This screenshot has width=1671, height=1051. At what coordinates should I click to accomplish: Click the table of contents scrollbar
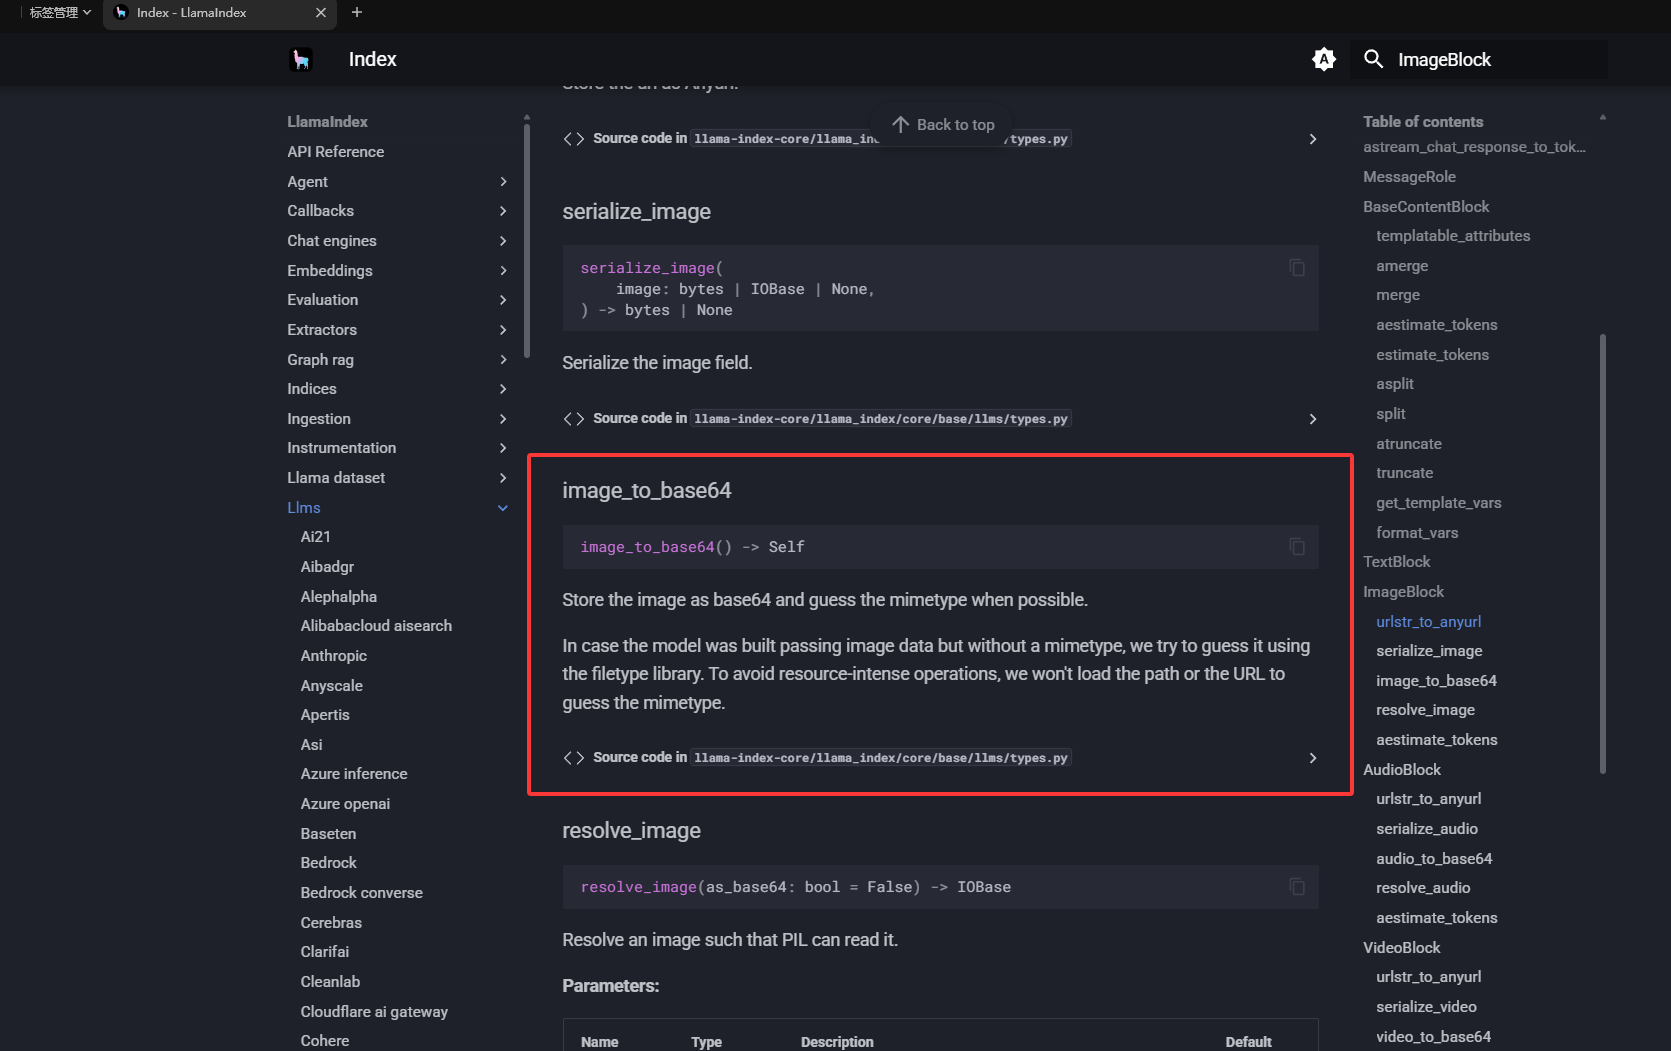click(1603, 553)
